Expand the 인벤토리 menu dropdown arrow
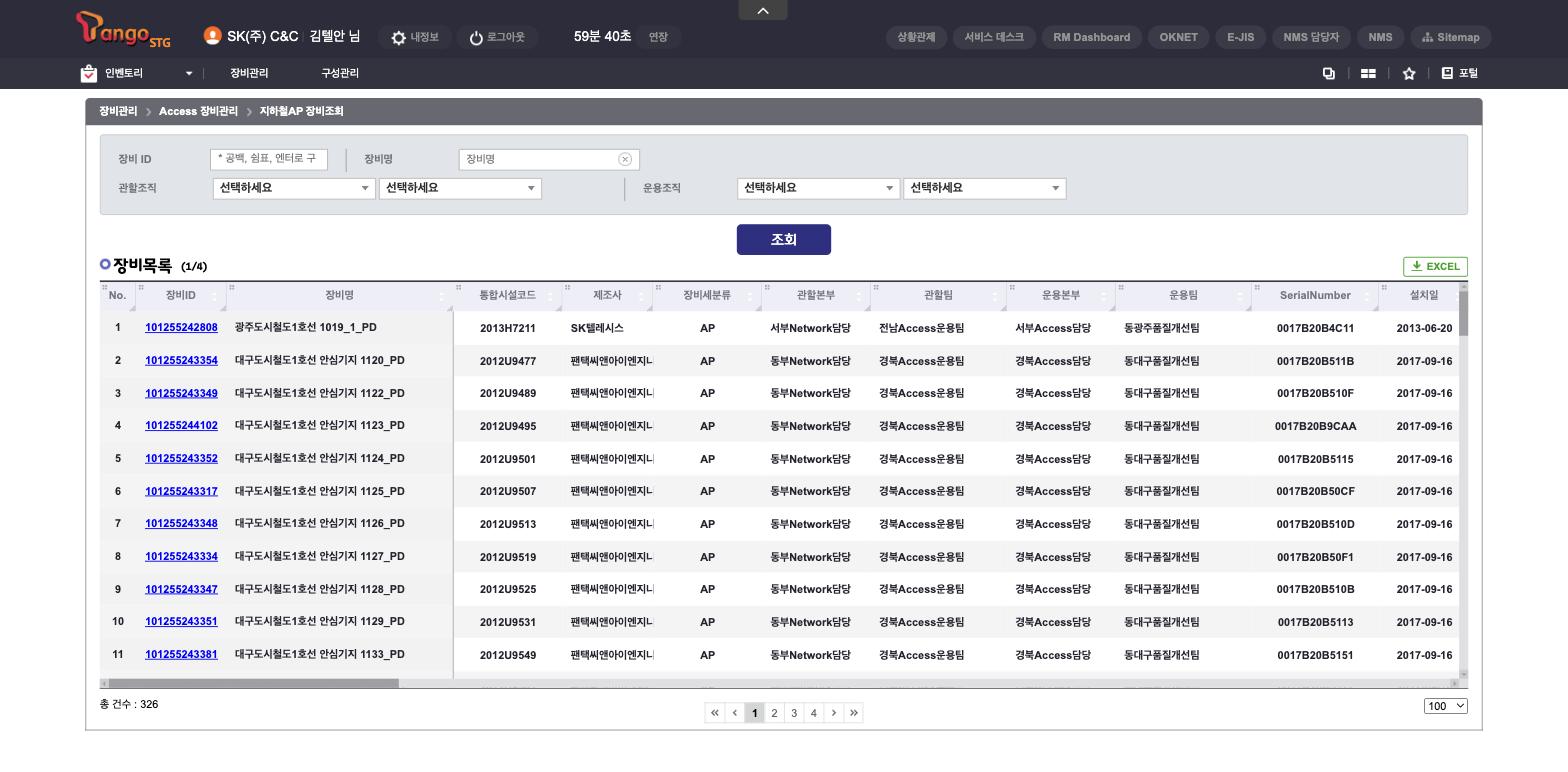 [189, 73]
